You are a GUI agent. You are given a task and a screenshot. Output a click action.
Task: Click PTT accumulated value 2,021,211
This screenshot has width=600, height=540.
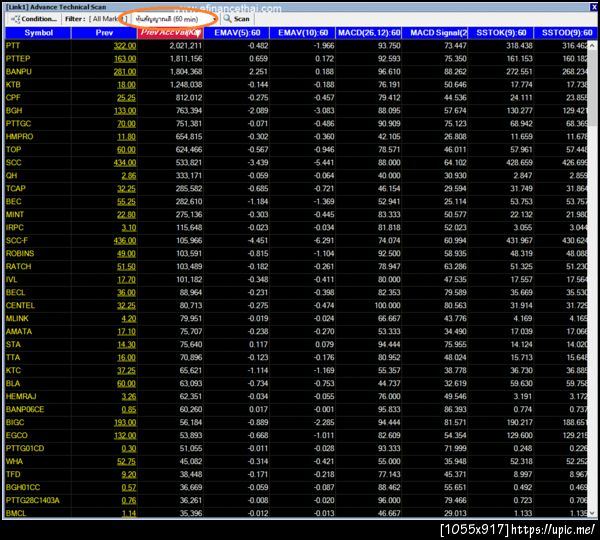coord(186,46)
